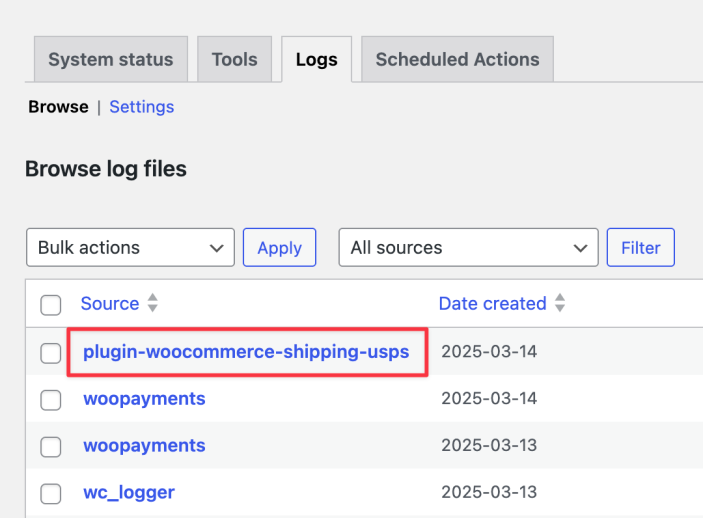Sort by Source using sort arrows icon
This screenshot has width=703, height=518.
(153, 303)
